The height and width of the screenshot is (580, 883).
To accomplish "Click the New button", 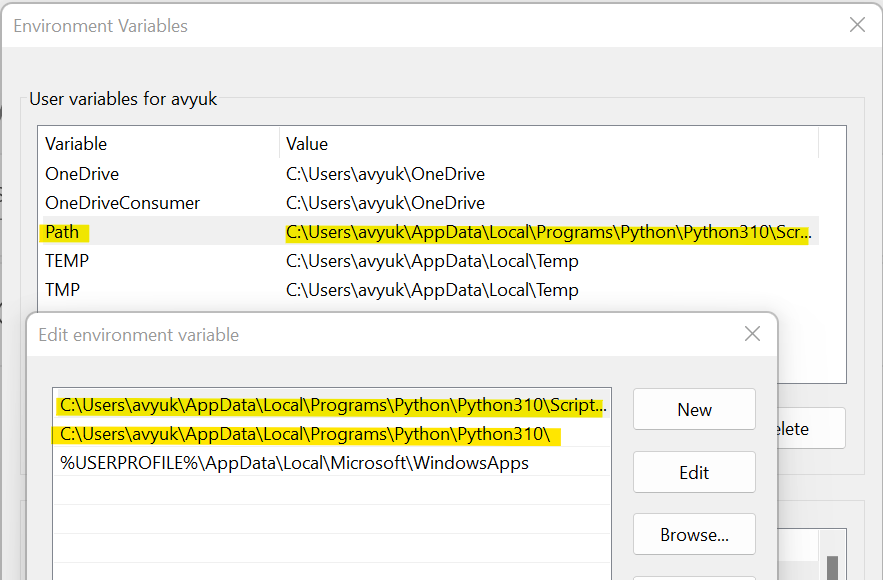I will [x=694, y=410].
